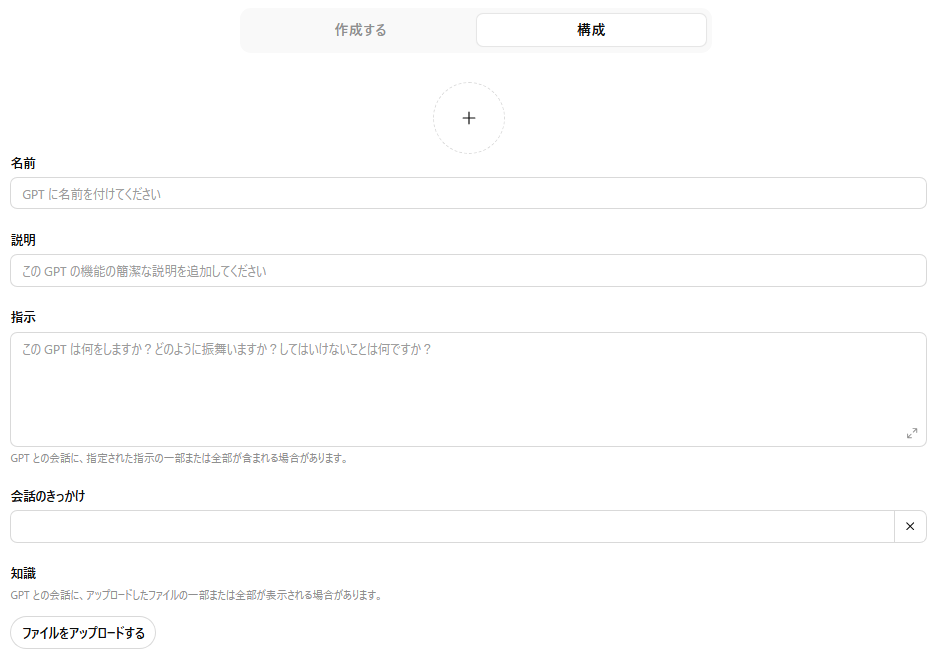Viewport: 935px width, 654px height.
Task: Switch to the 作成する tab
Action: [x=360, y=30]
